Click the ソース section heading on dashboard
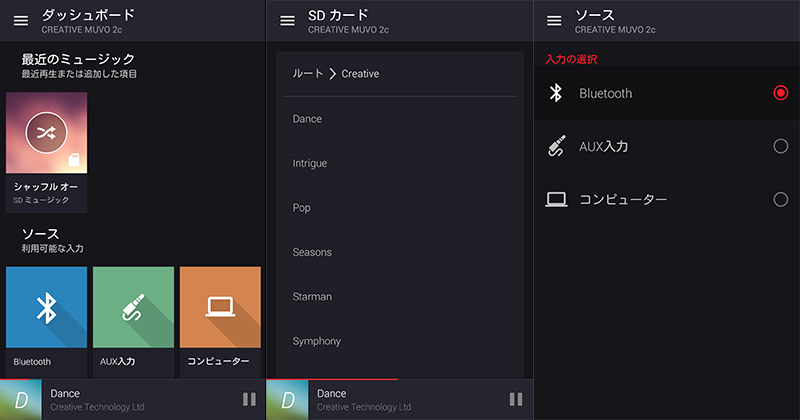This screenshot has height=420, width=800. click(40, 234)
